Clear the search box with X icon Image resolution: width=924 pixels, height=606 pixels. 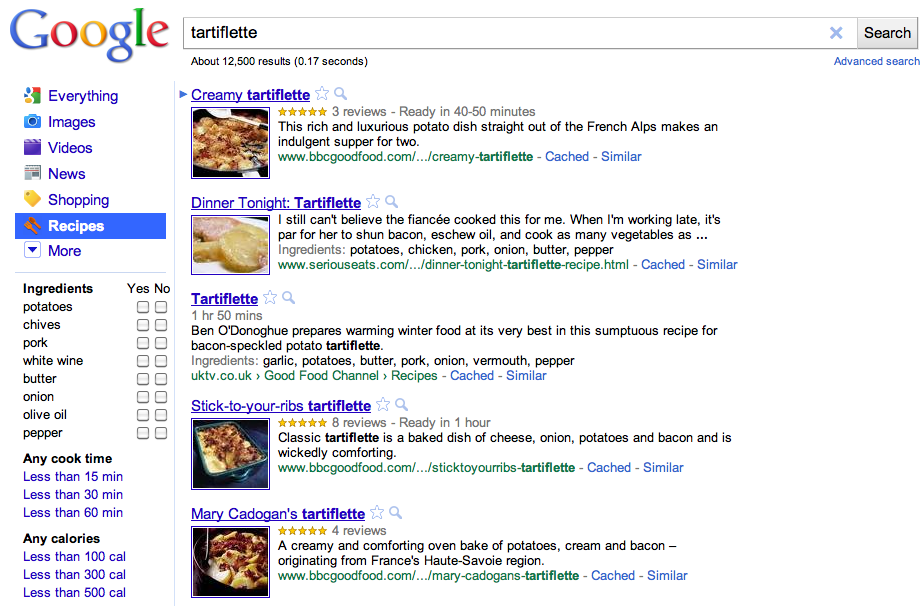836,33
